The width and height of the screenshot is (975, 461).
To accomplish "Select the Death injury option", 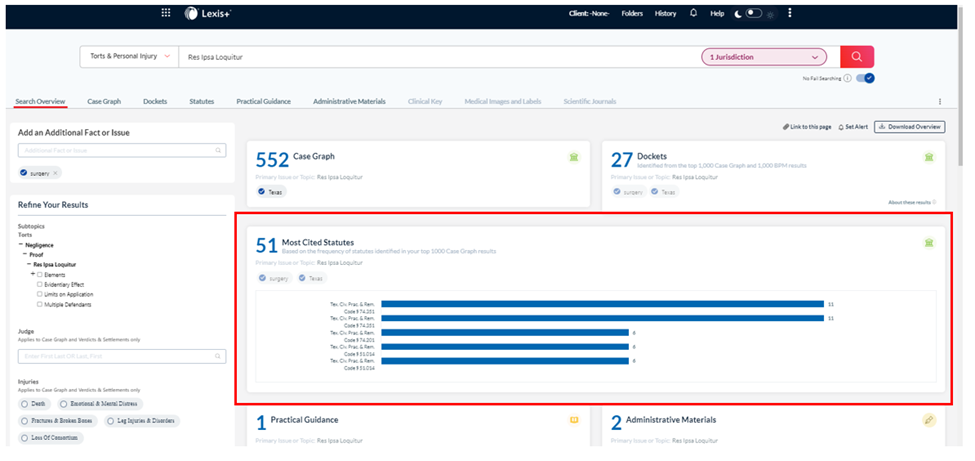I will coord(34,404).
